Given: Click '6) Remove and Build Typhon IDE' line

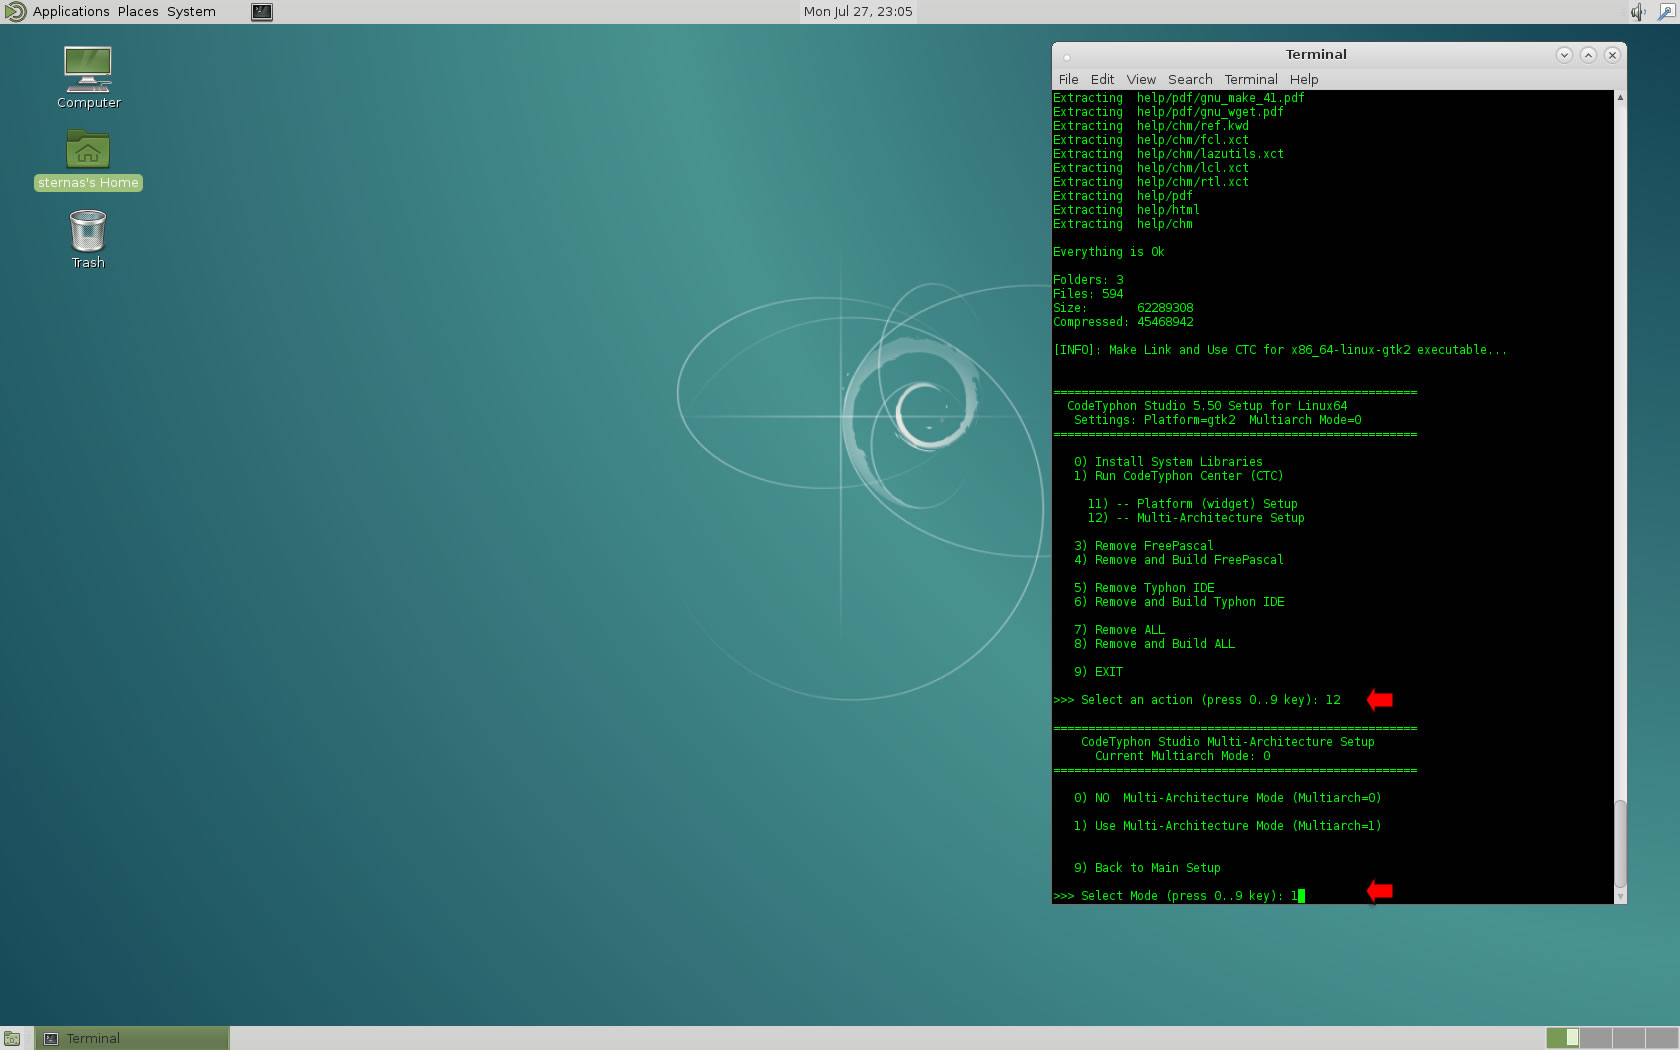Looking at the screenshot, I should point(1179,602).
